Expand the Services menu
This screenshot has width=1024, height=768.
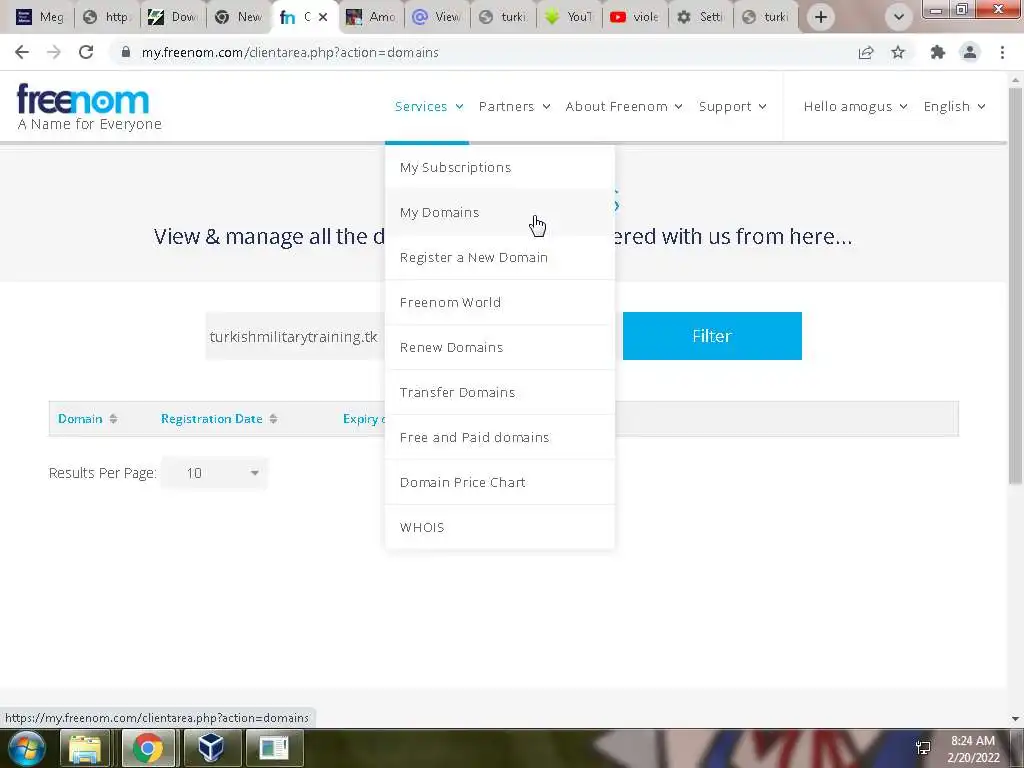(428, 106)
